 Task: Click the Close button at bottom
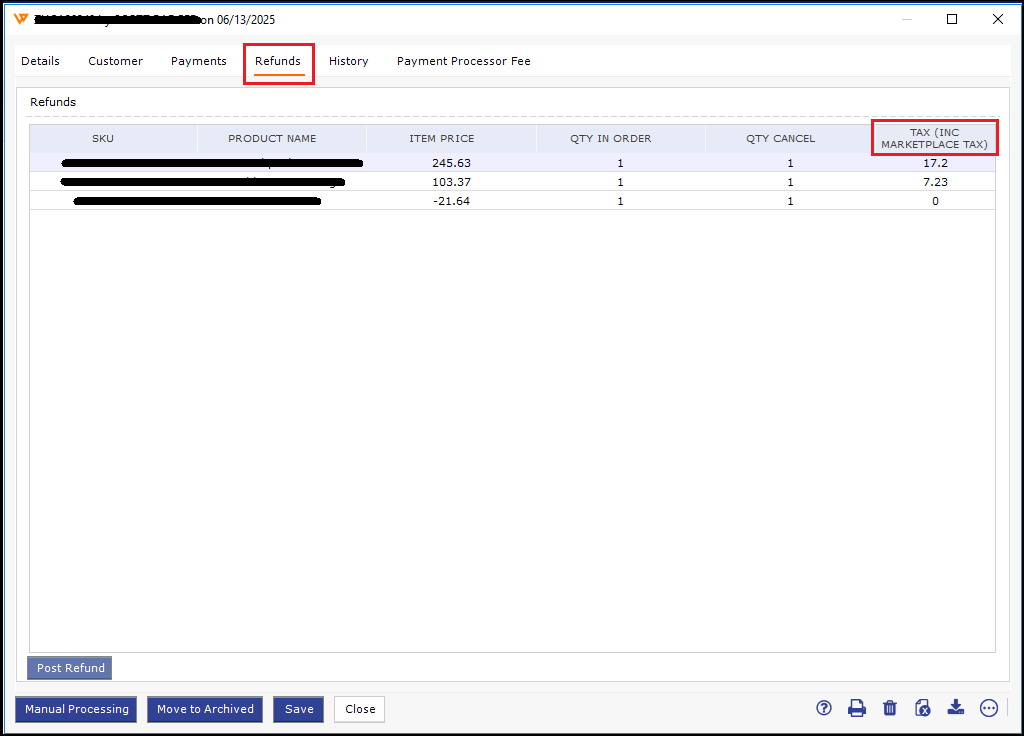(360, 709)
